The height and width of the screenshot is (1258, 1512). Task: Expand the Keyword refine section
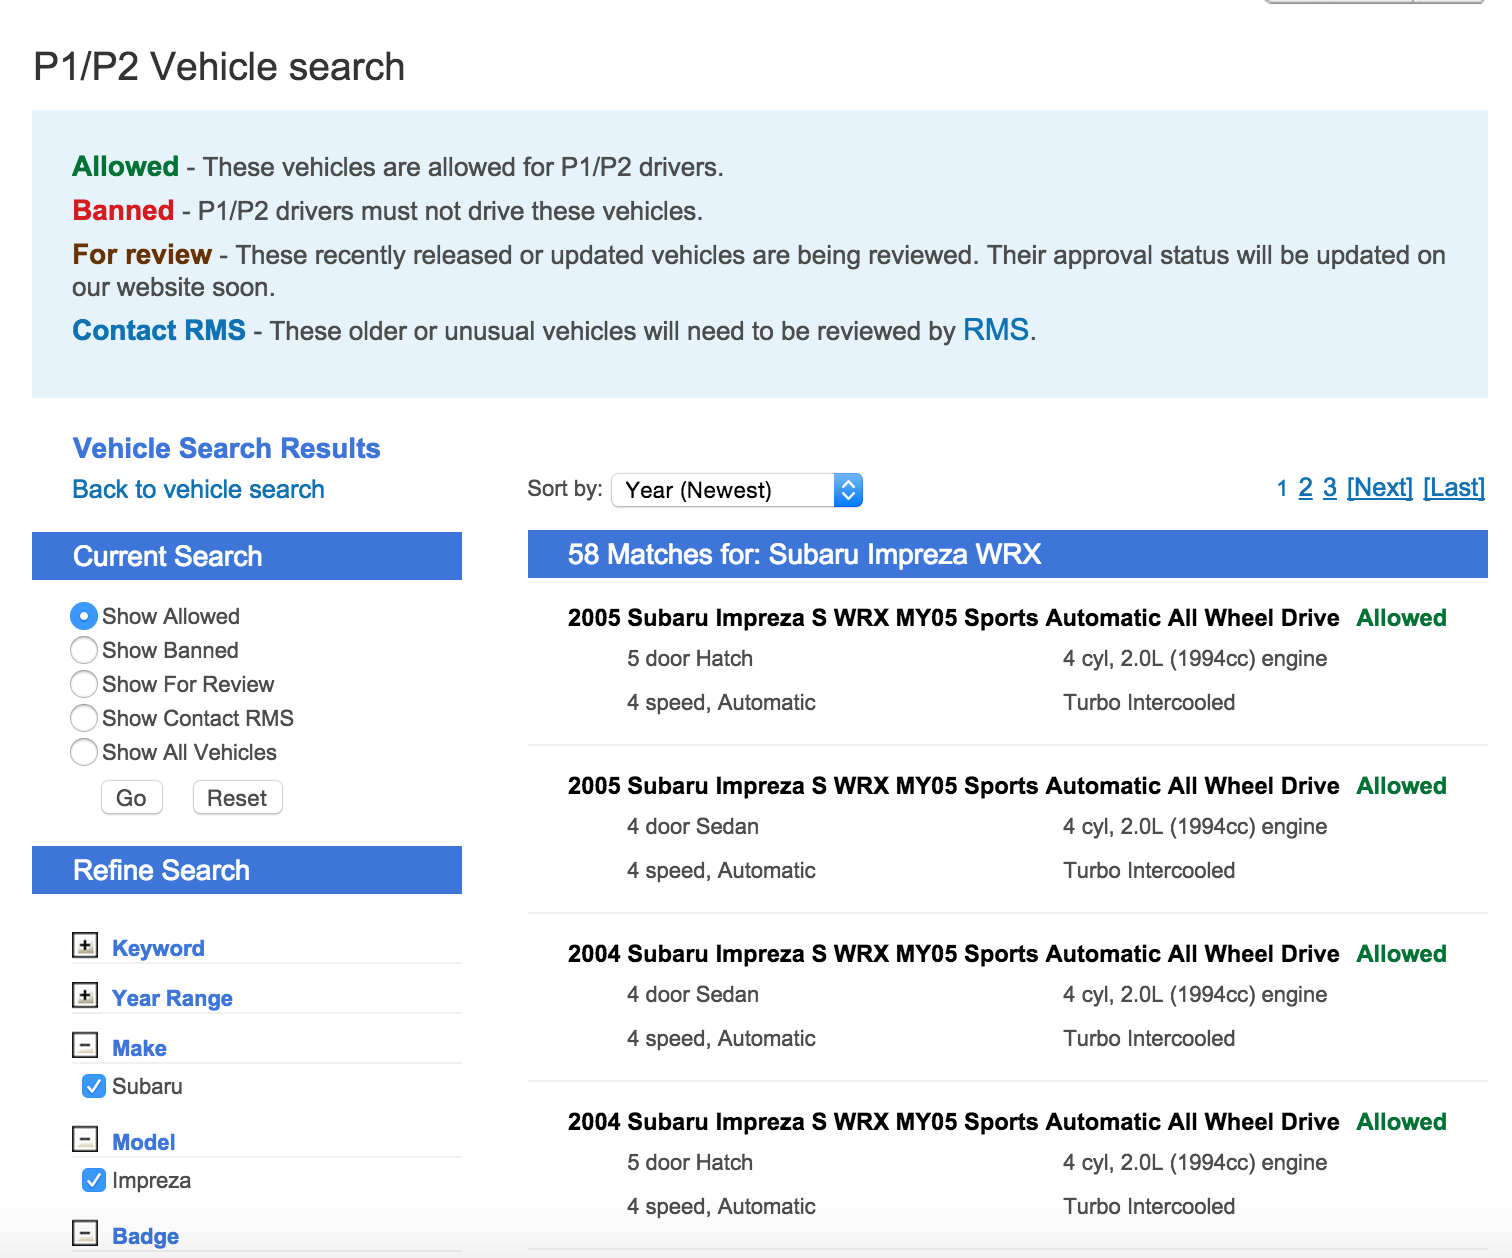(86, 946)
